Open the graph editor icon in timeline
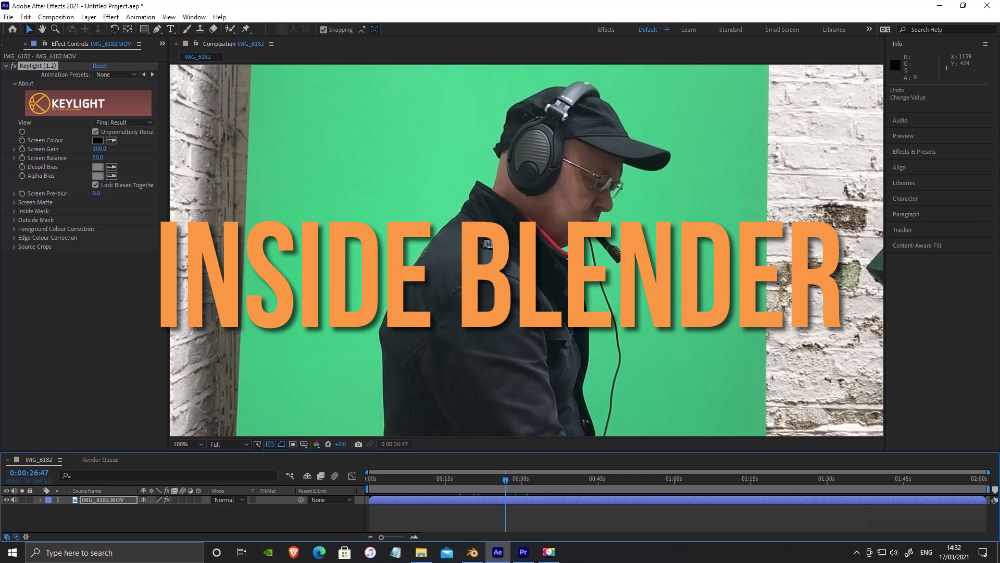The height and width of the screenshot is (563, 1000). [x=351, y=476]
